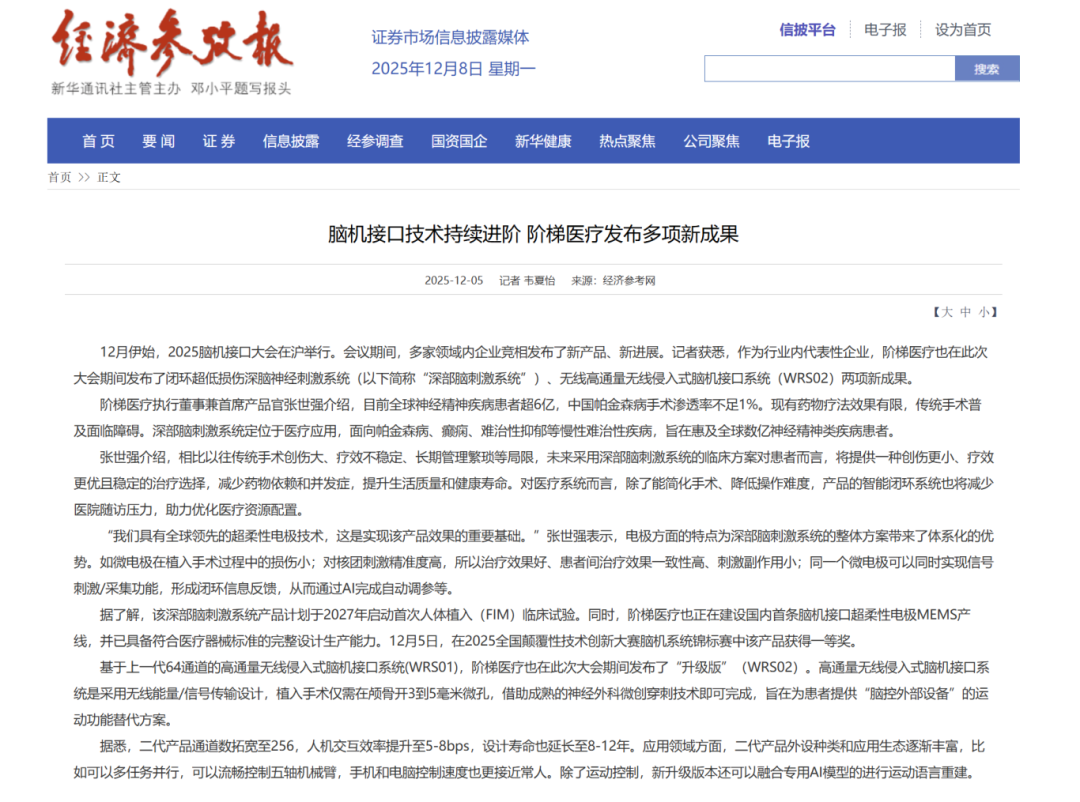Click 设为首页 link
This screenshot has width=1080, height=802.
coord(963,30)
